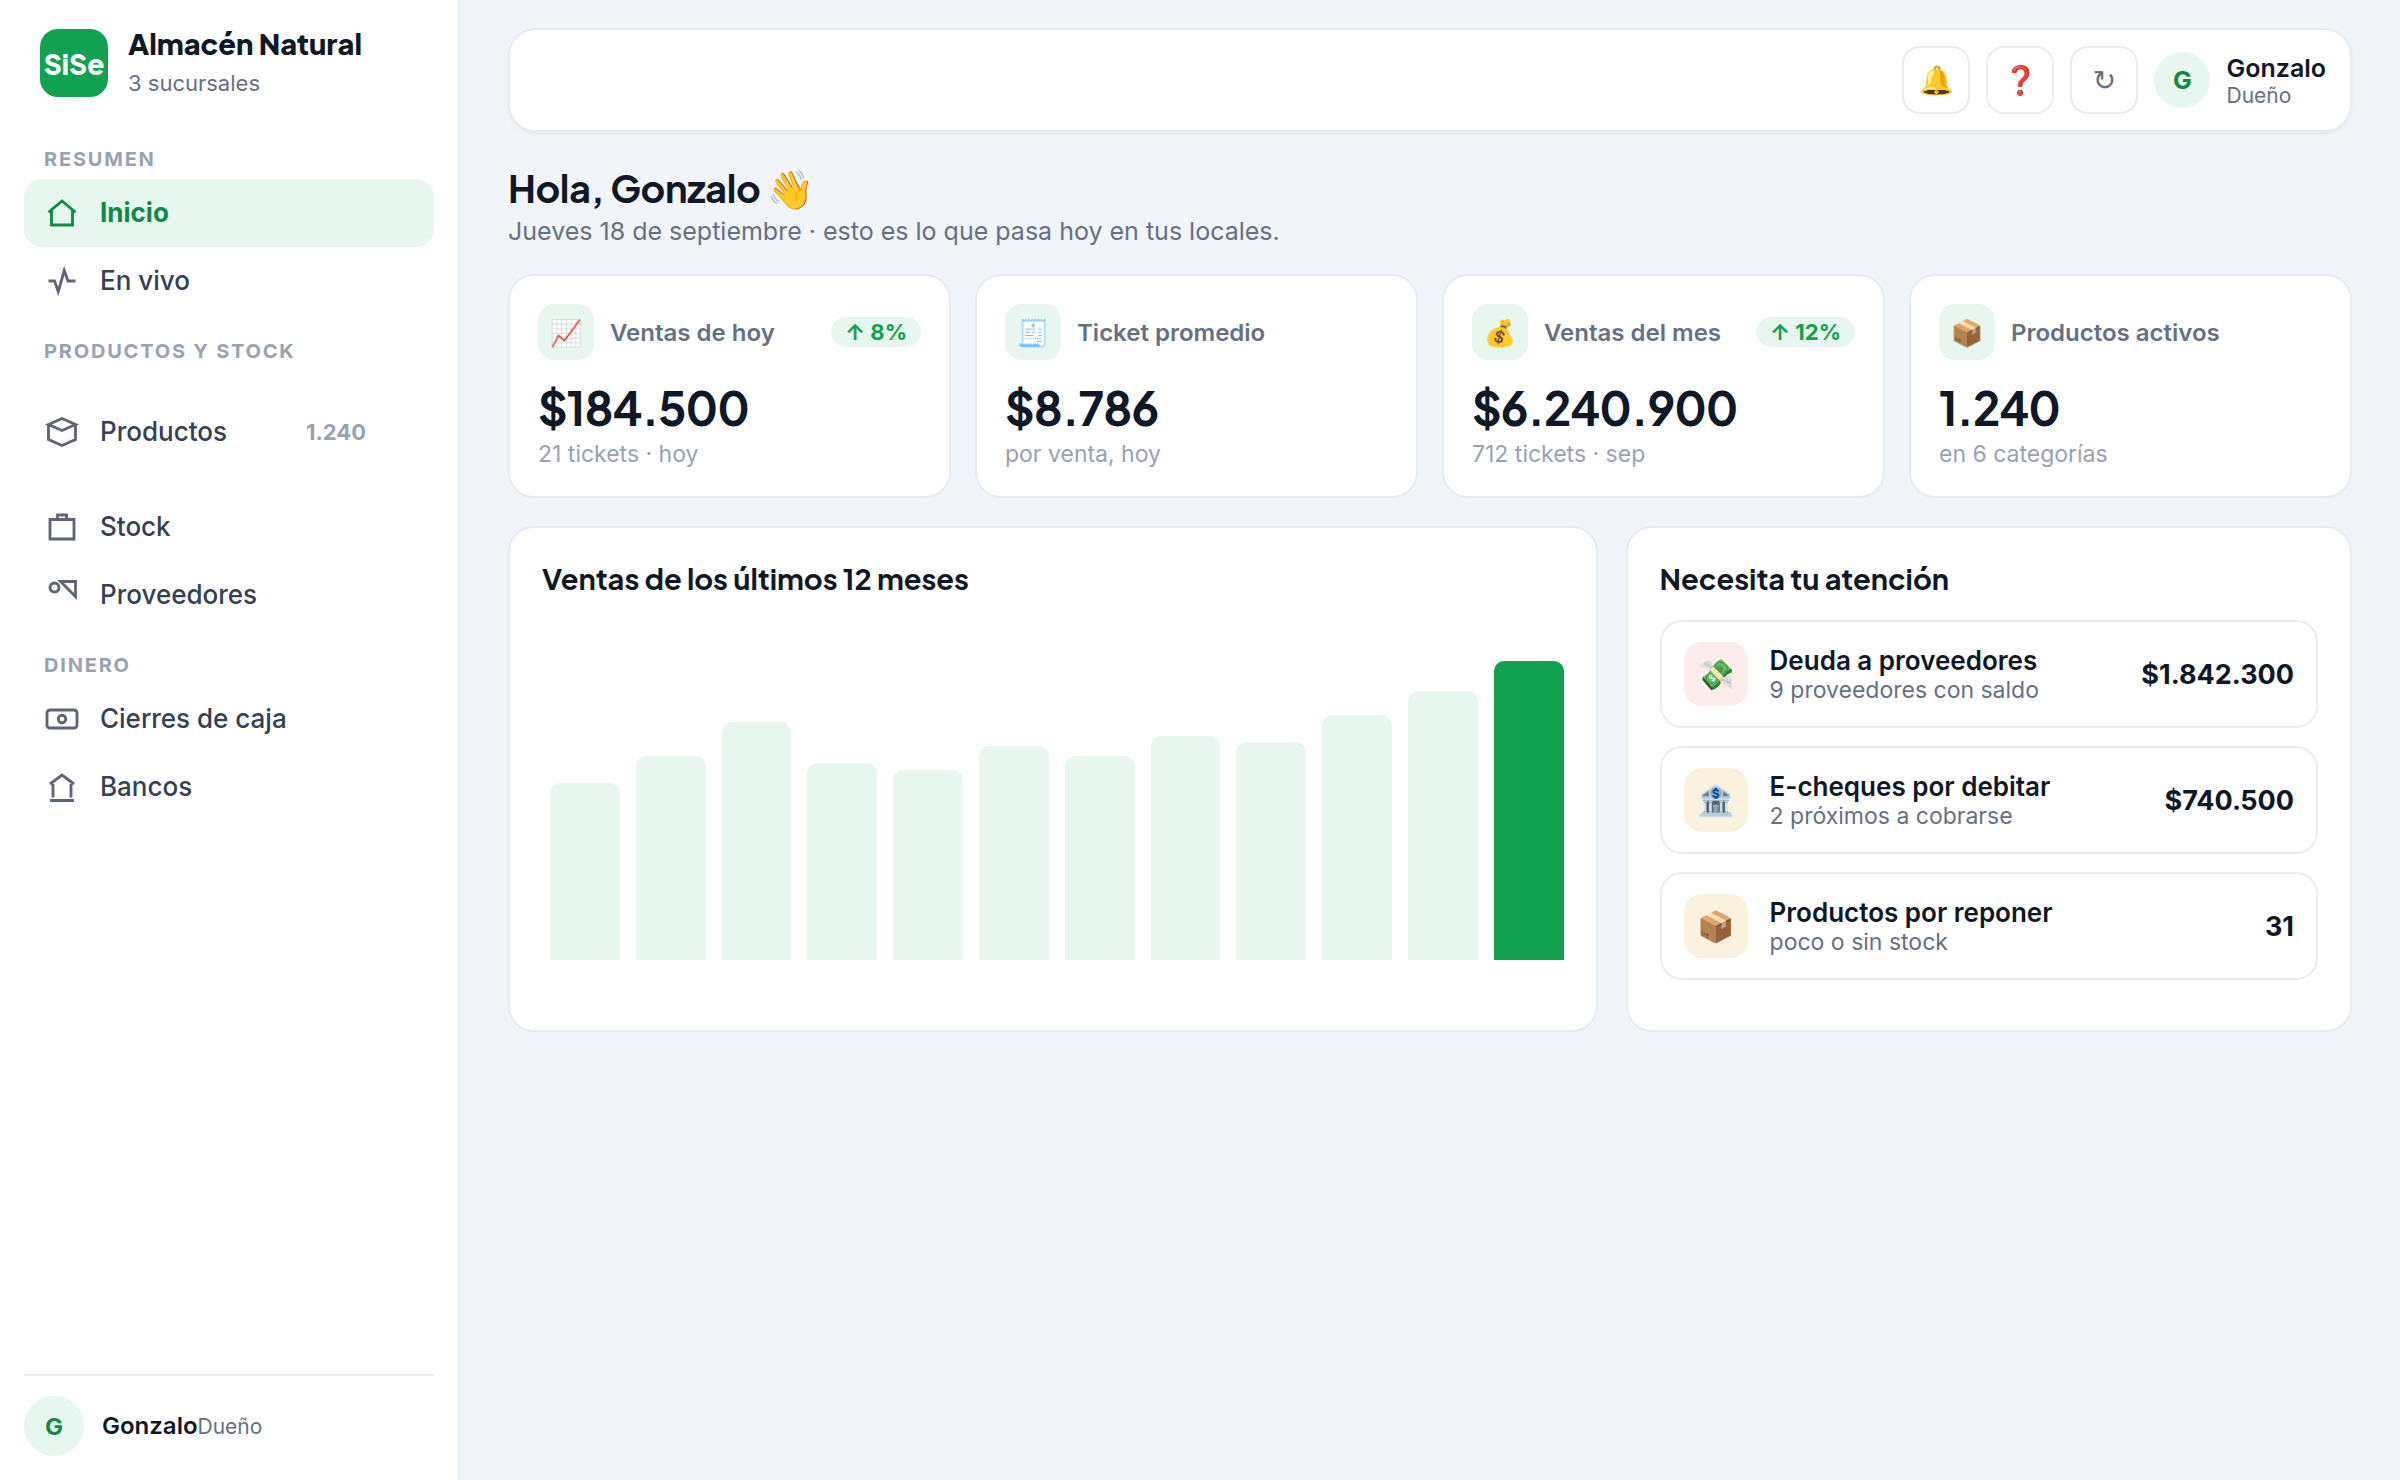
Task: Click the $8.786 ticket average value
Action: 1081,408
